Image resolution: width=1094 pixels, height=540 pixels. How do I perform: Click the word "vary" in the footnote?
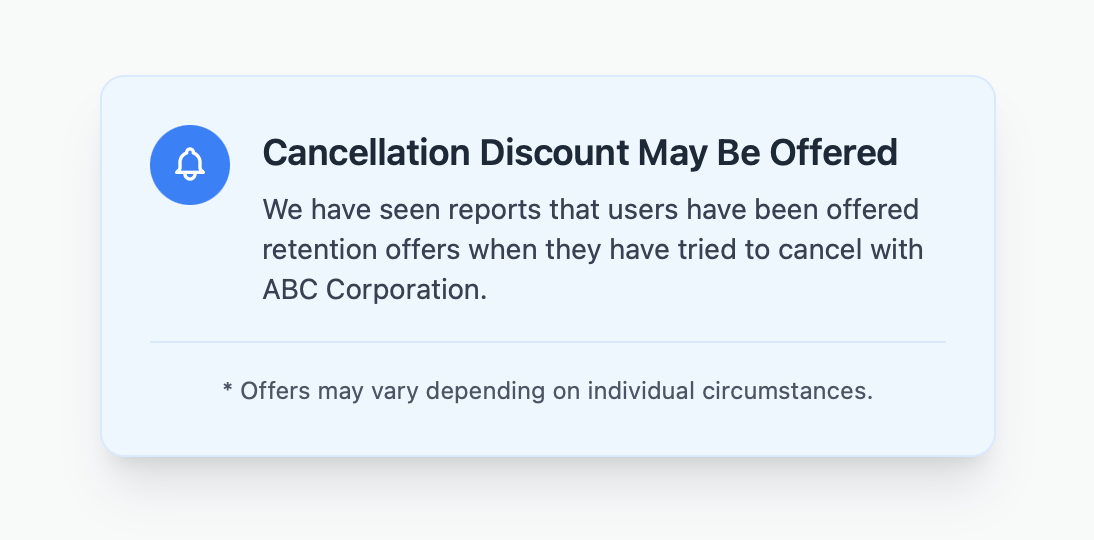392,390
